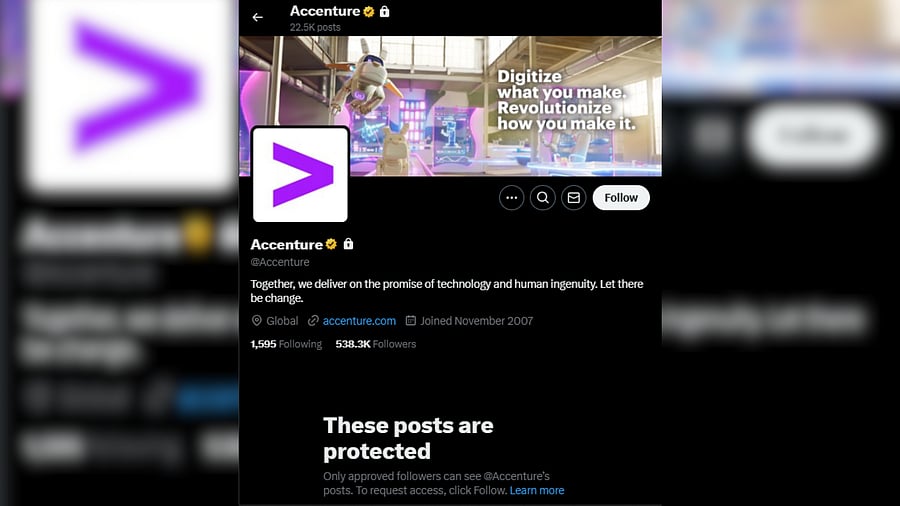The width and height of the screenshot is (900, 506).
Task: Click the lock icon beside the profile name
Action: pos(348,244)
